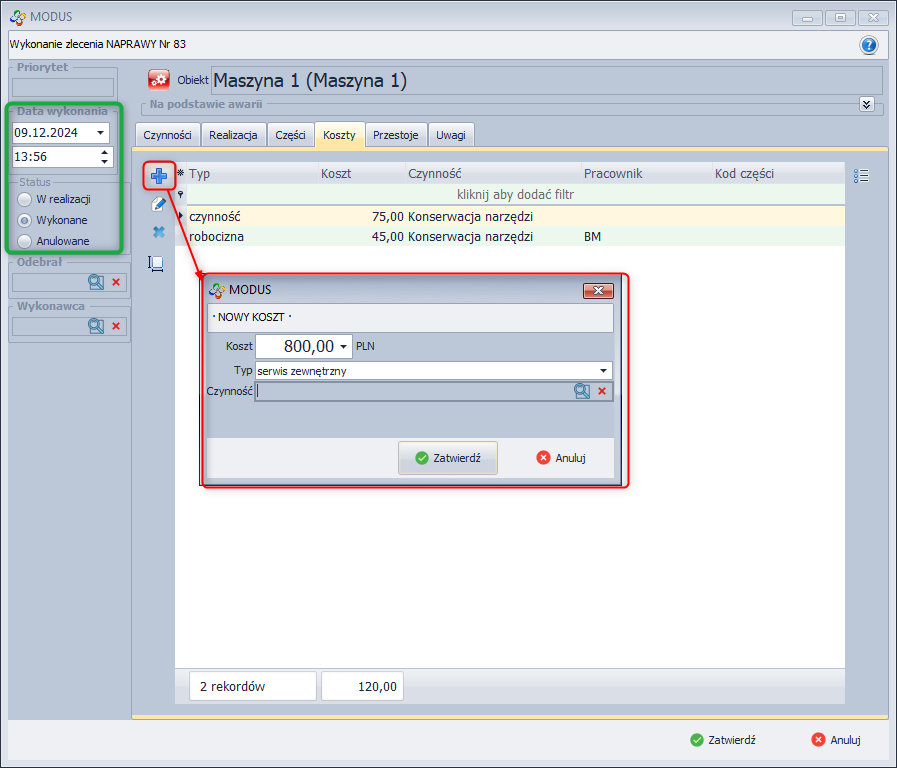The height and width of the screenshot is (768, 897).
Task: Click Zatwierdź in the Nowy Koszt dialog
Action: pyautogui.click(x=447, y=458)
